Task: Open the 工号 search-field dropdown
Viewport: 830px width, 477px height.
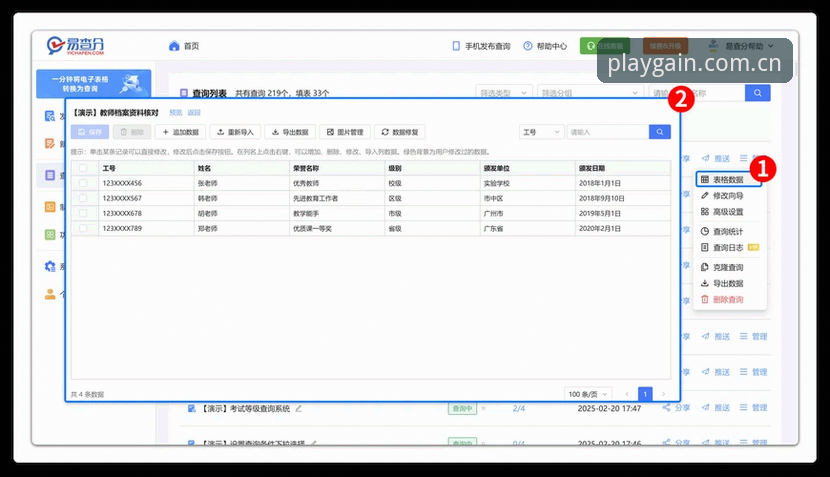Action: (x=541, y=132)
